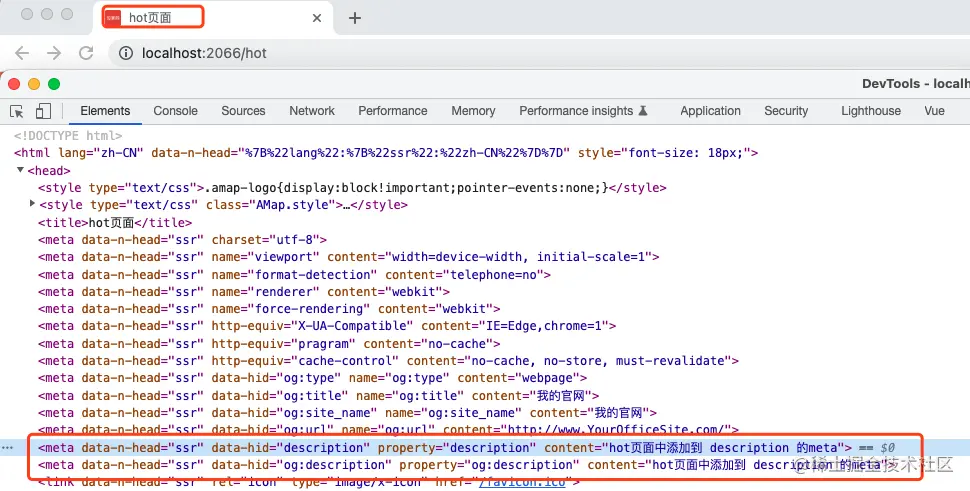Open the Lighthouse tab
Screen dimensions: 970x491
pos(871,111)
